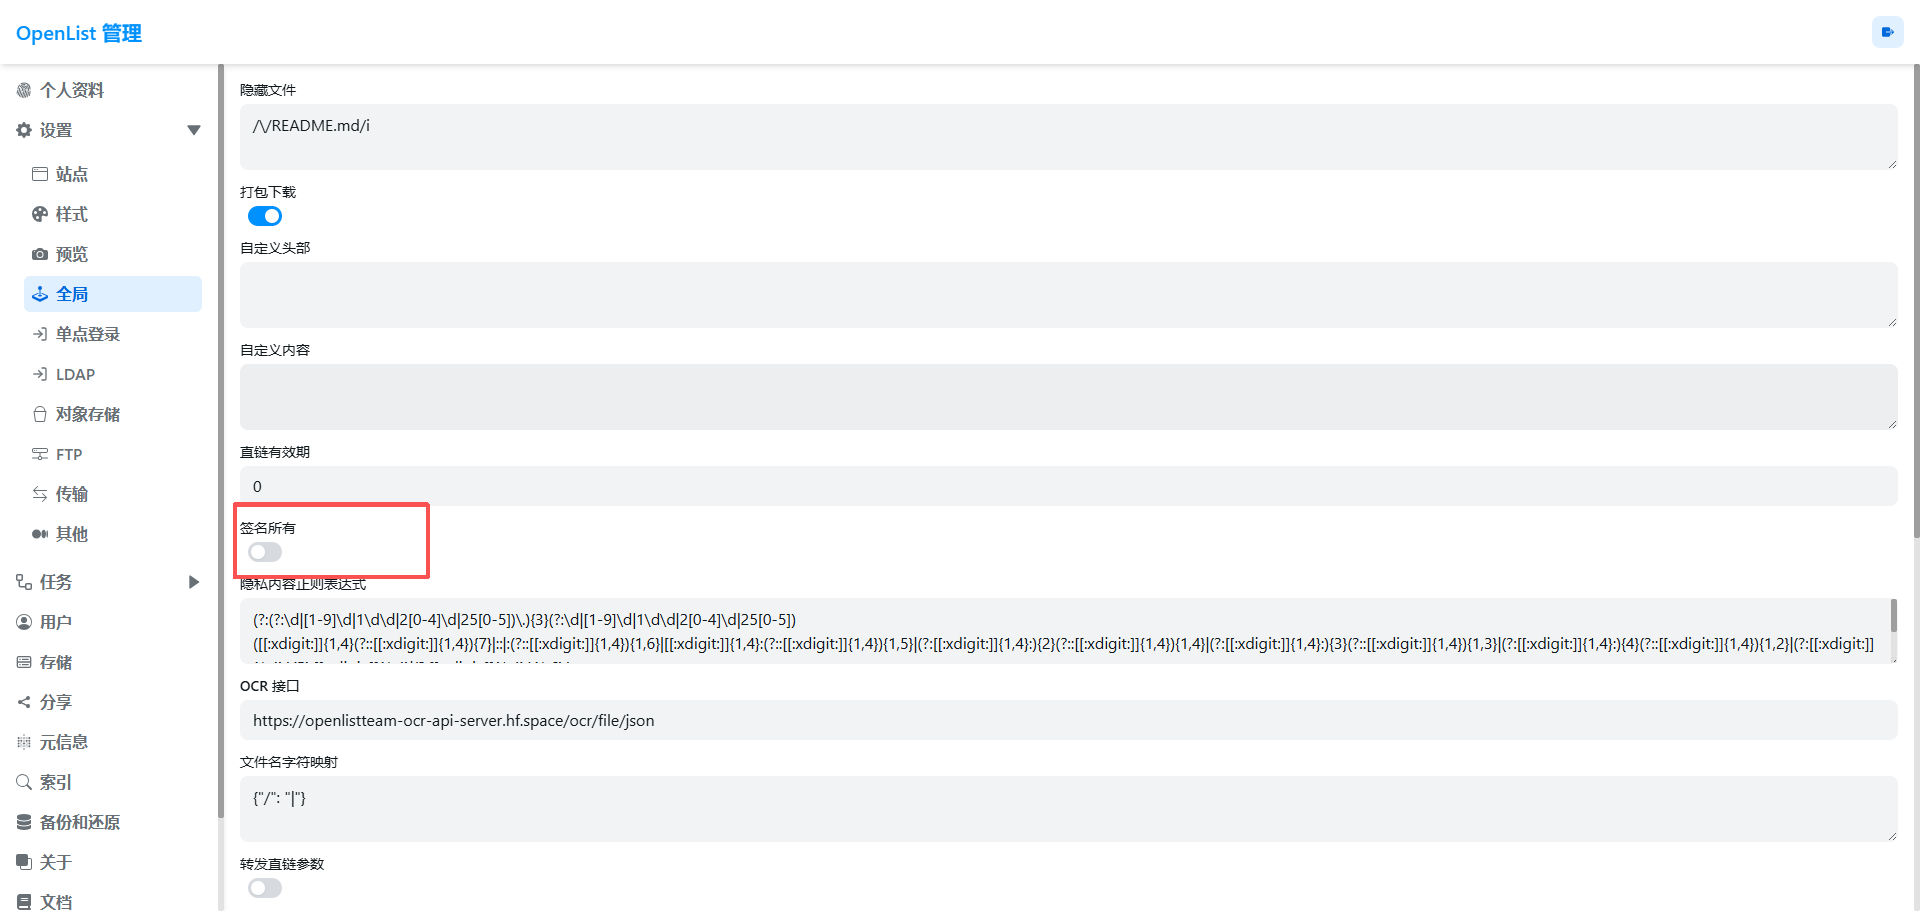Select the LDAP menu item

(x=75, y=374)
